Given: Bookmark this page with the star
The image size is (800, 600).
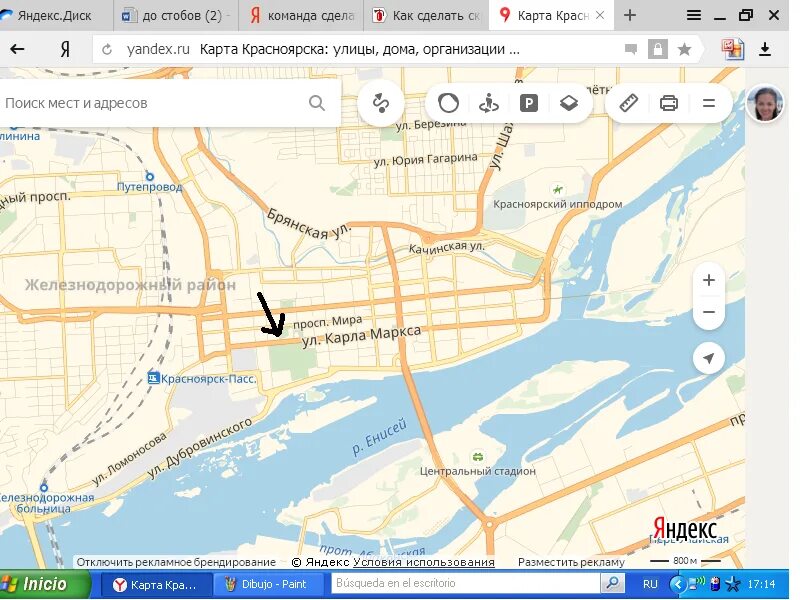Looking at the screenshot, I should click(684, 49).
